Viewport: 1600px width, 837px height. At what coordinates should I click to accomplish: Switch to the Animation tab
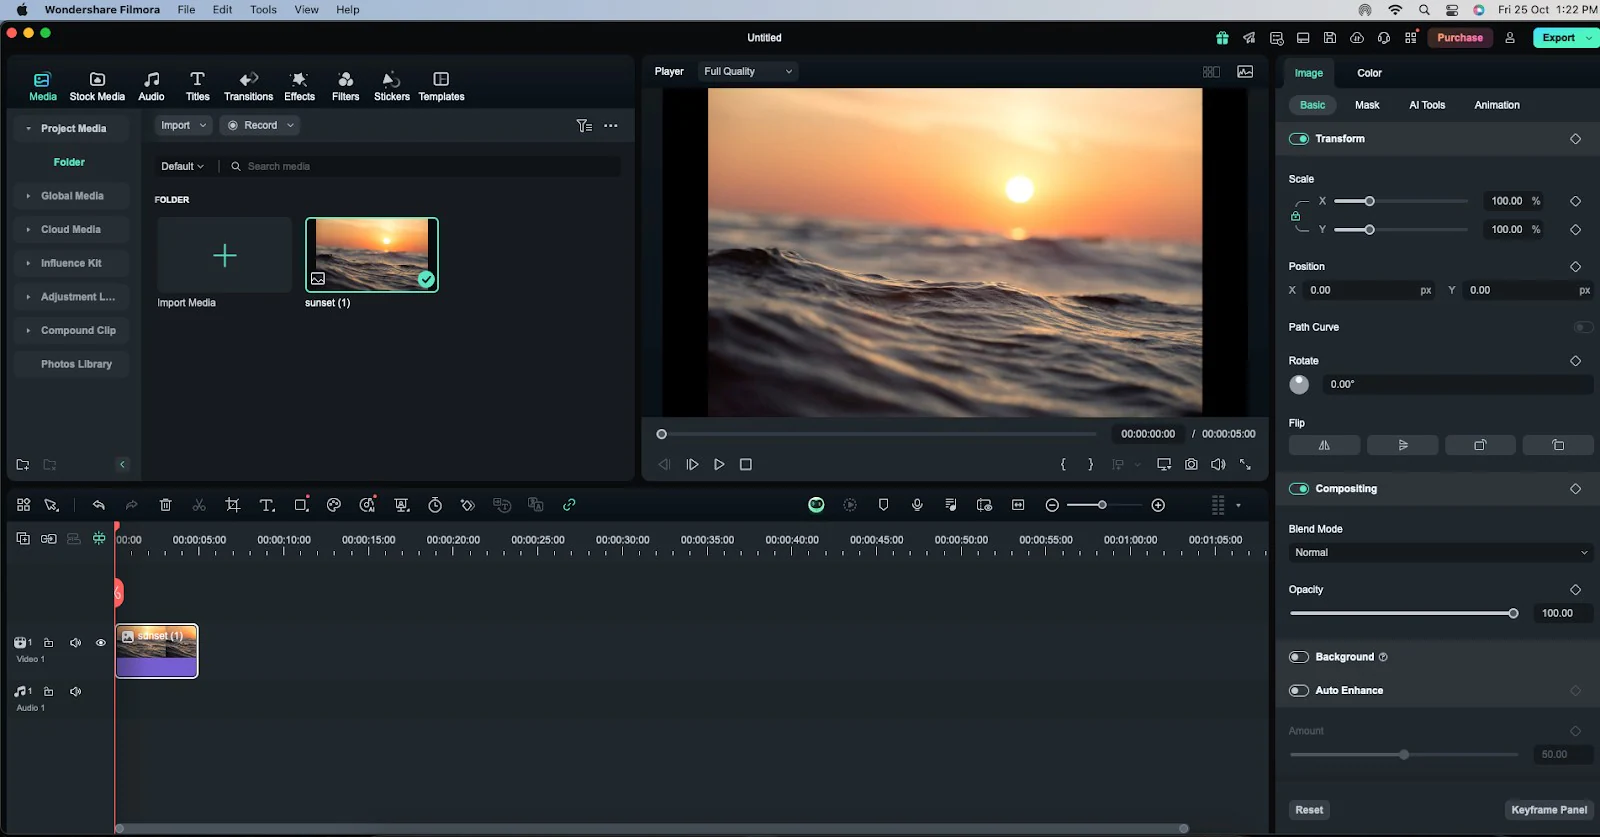tap(1497, 105)
